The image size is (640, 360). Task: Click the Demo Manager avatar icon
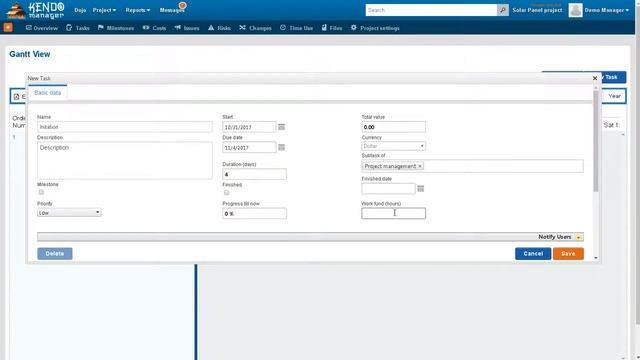click(575, 10)
